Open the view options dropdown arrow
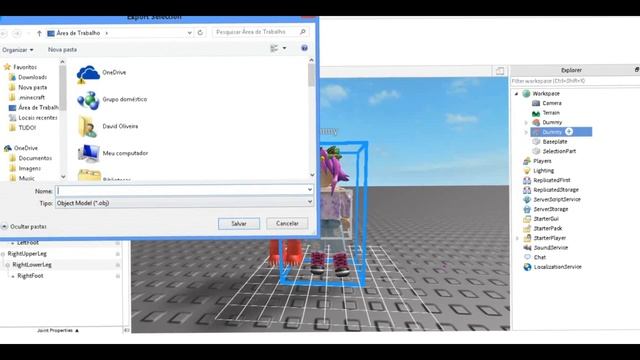 click(x=284, y=48)
